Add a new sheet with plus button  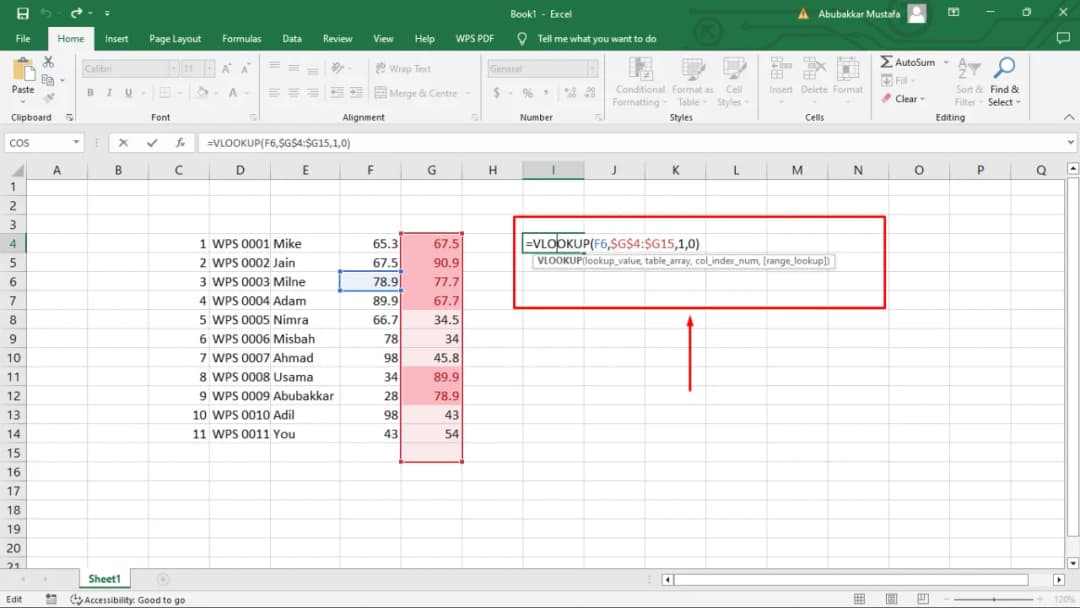point(163,579)
